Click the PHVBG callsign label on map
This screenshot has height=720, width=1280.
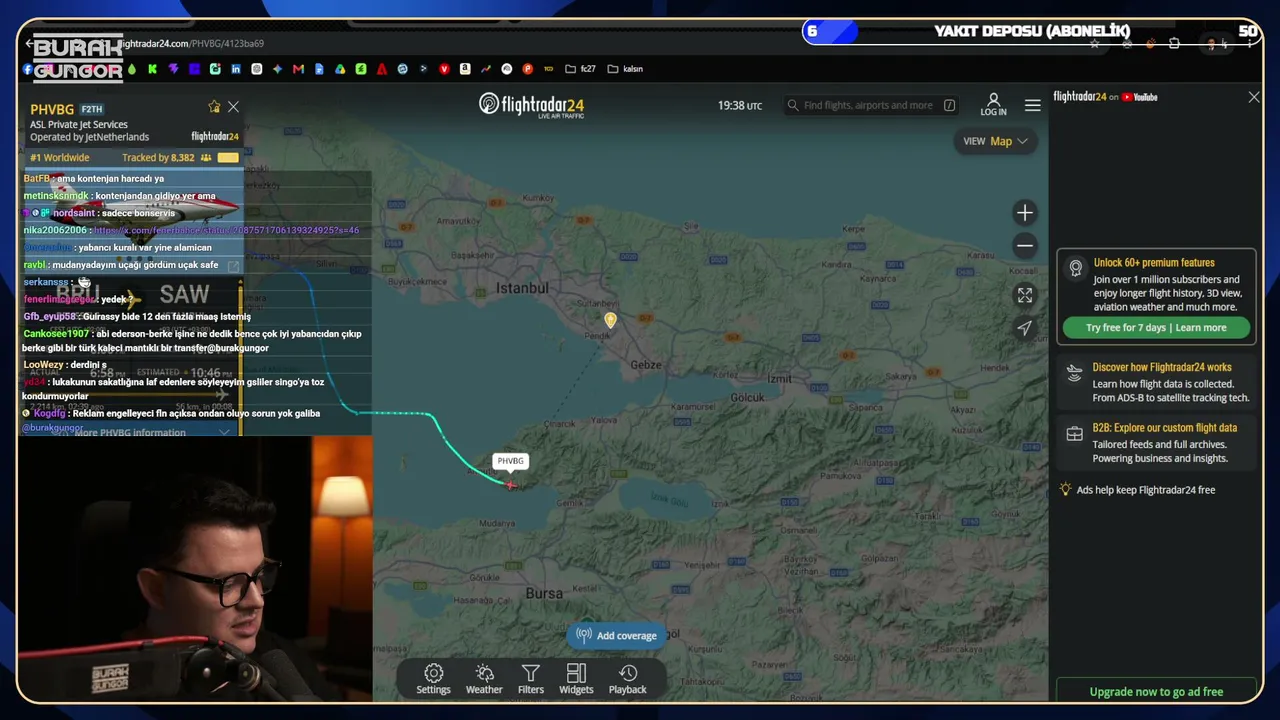point(510,461)
